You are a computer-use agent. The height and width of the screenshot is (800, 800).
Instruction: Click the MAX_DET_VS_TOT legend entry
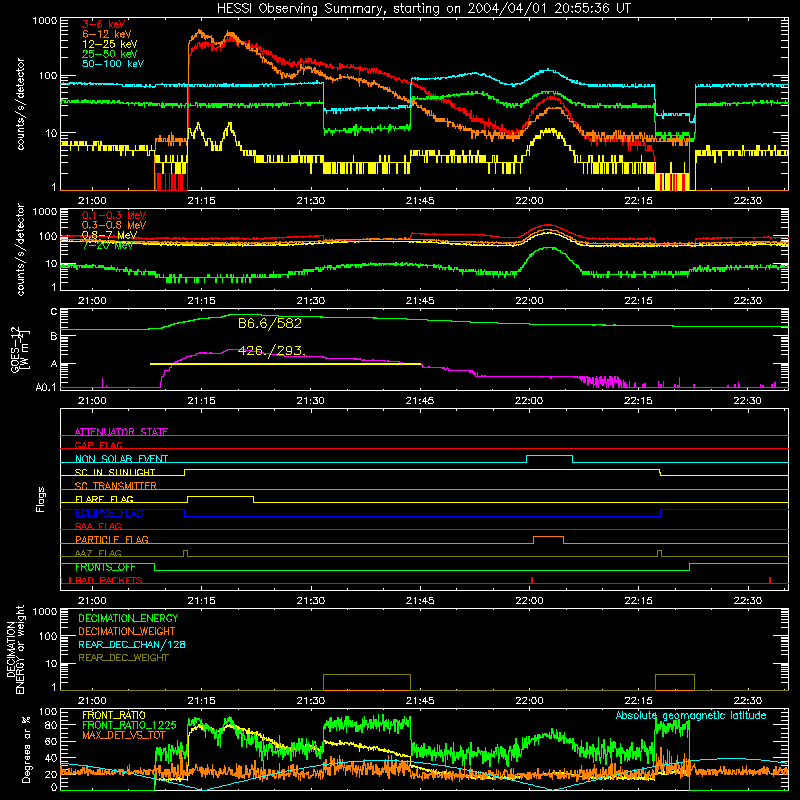pos(124,735)
